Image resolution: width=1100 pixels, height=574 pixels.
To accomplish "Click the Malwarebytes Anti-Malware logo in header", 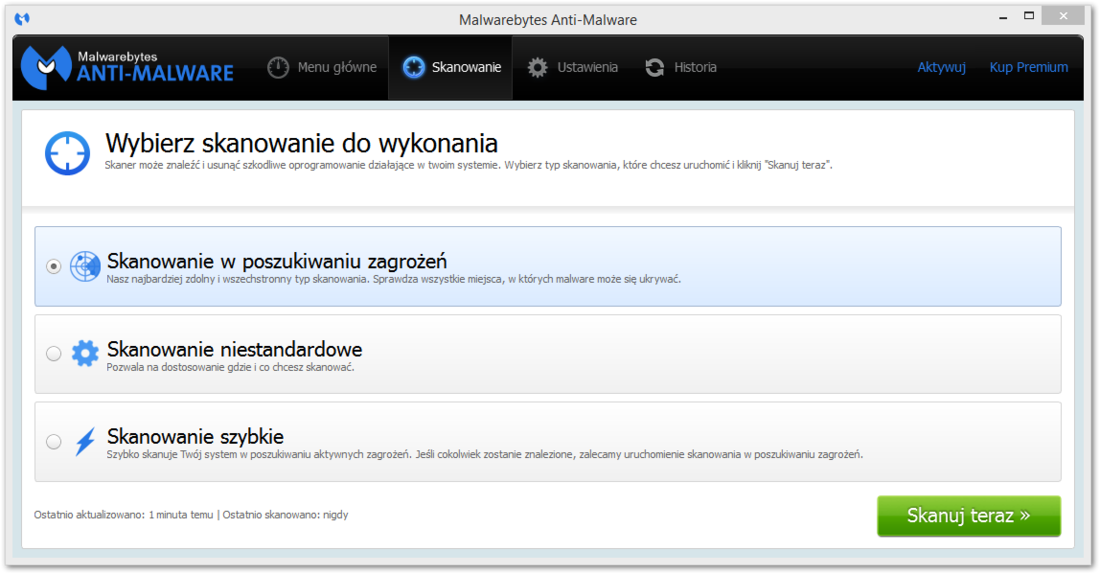I will (127, 67).
